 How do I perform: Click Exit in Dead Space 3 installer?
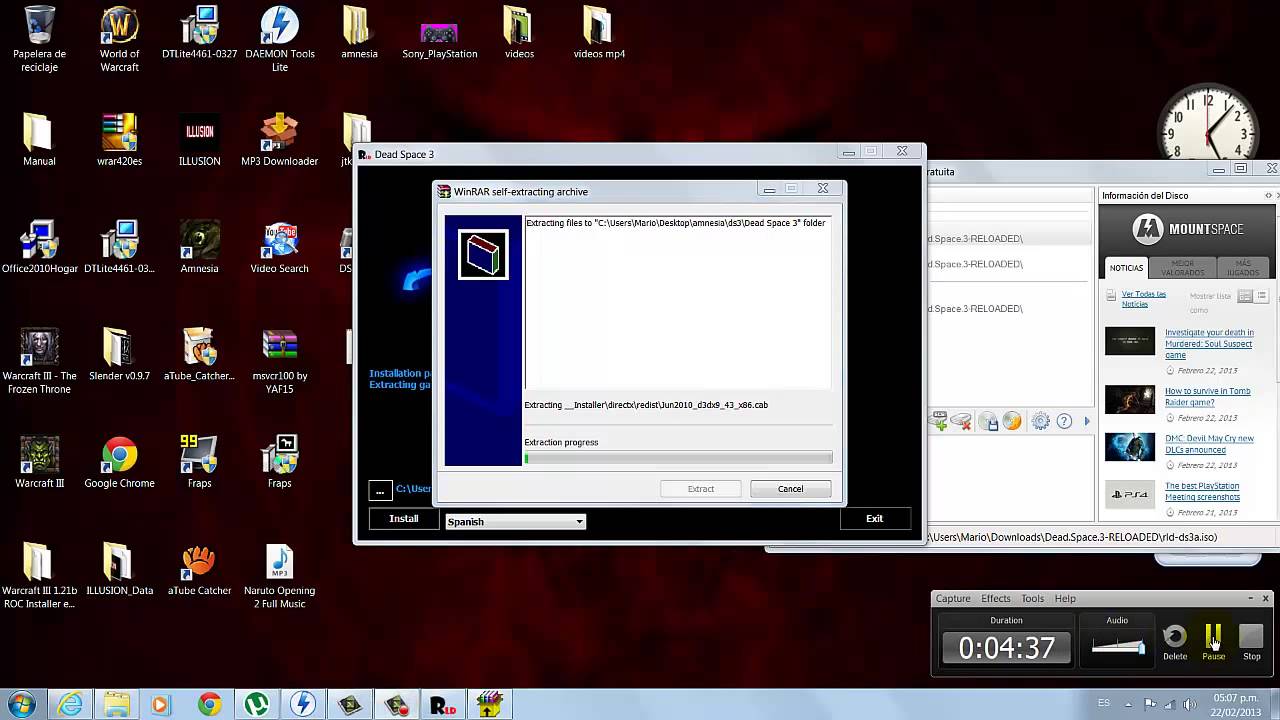click(x=875, y=519)
